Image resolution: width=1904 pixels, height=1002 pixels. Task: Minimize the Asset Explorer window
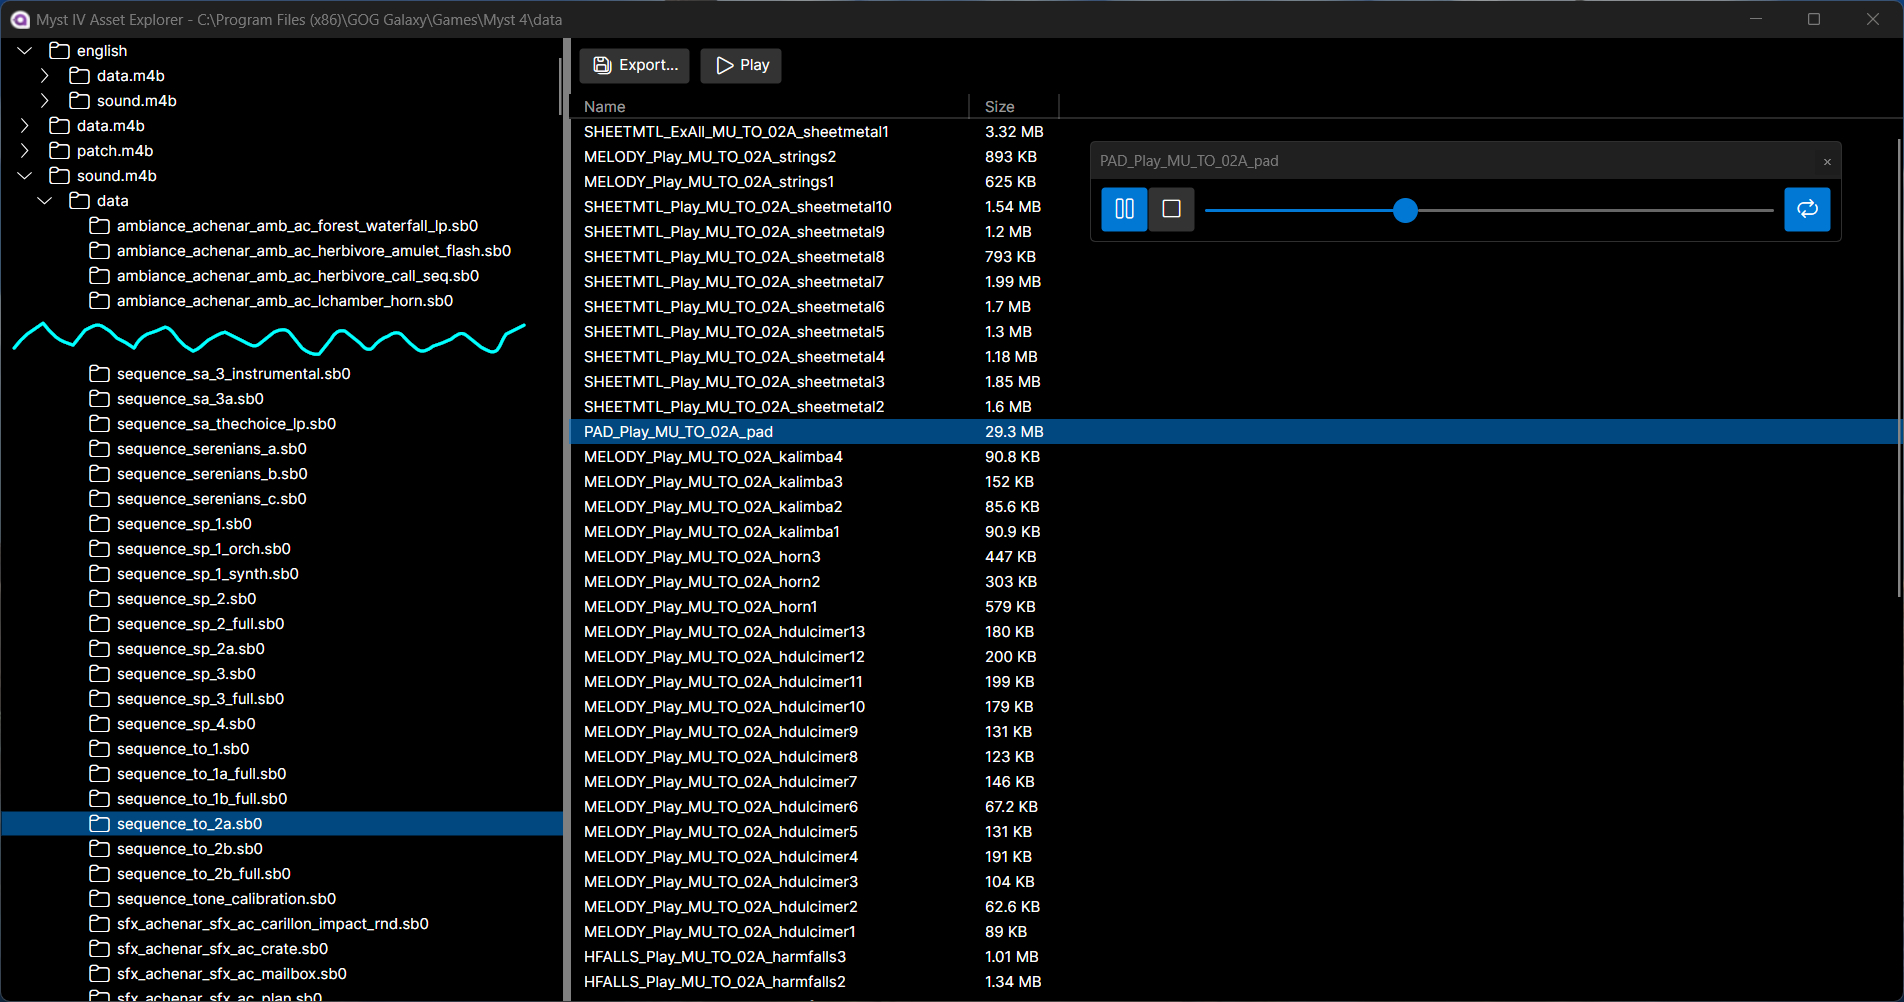pos(1756,19)
